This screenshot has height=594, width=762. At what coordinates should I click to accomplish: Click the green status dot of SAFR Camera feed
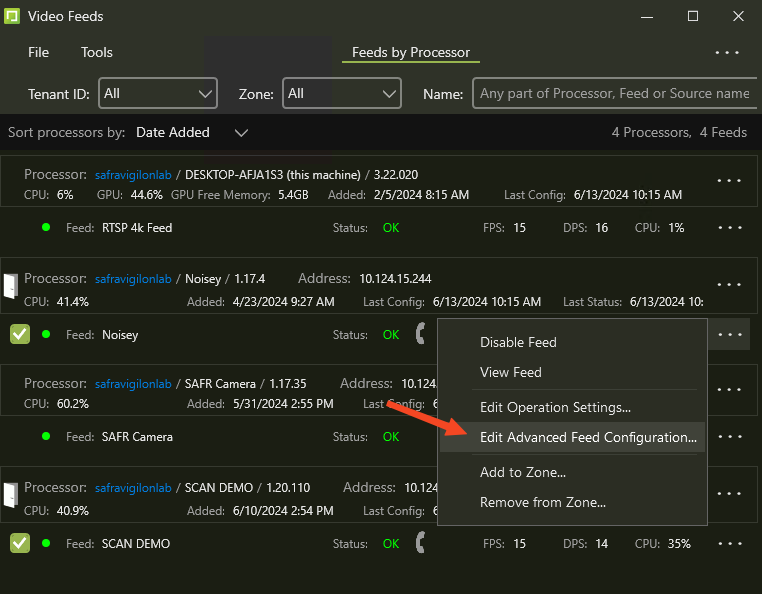tap(46, 436)
